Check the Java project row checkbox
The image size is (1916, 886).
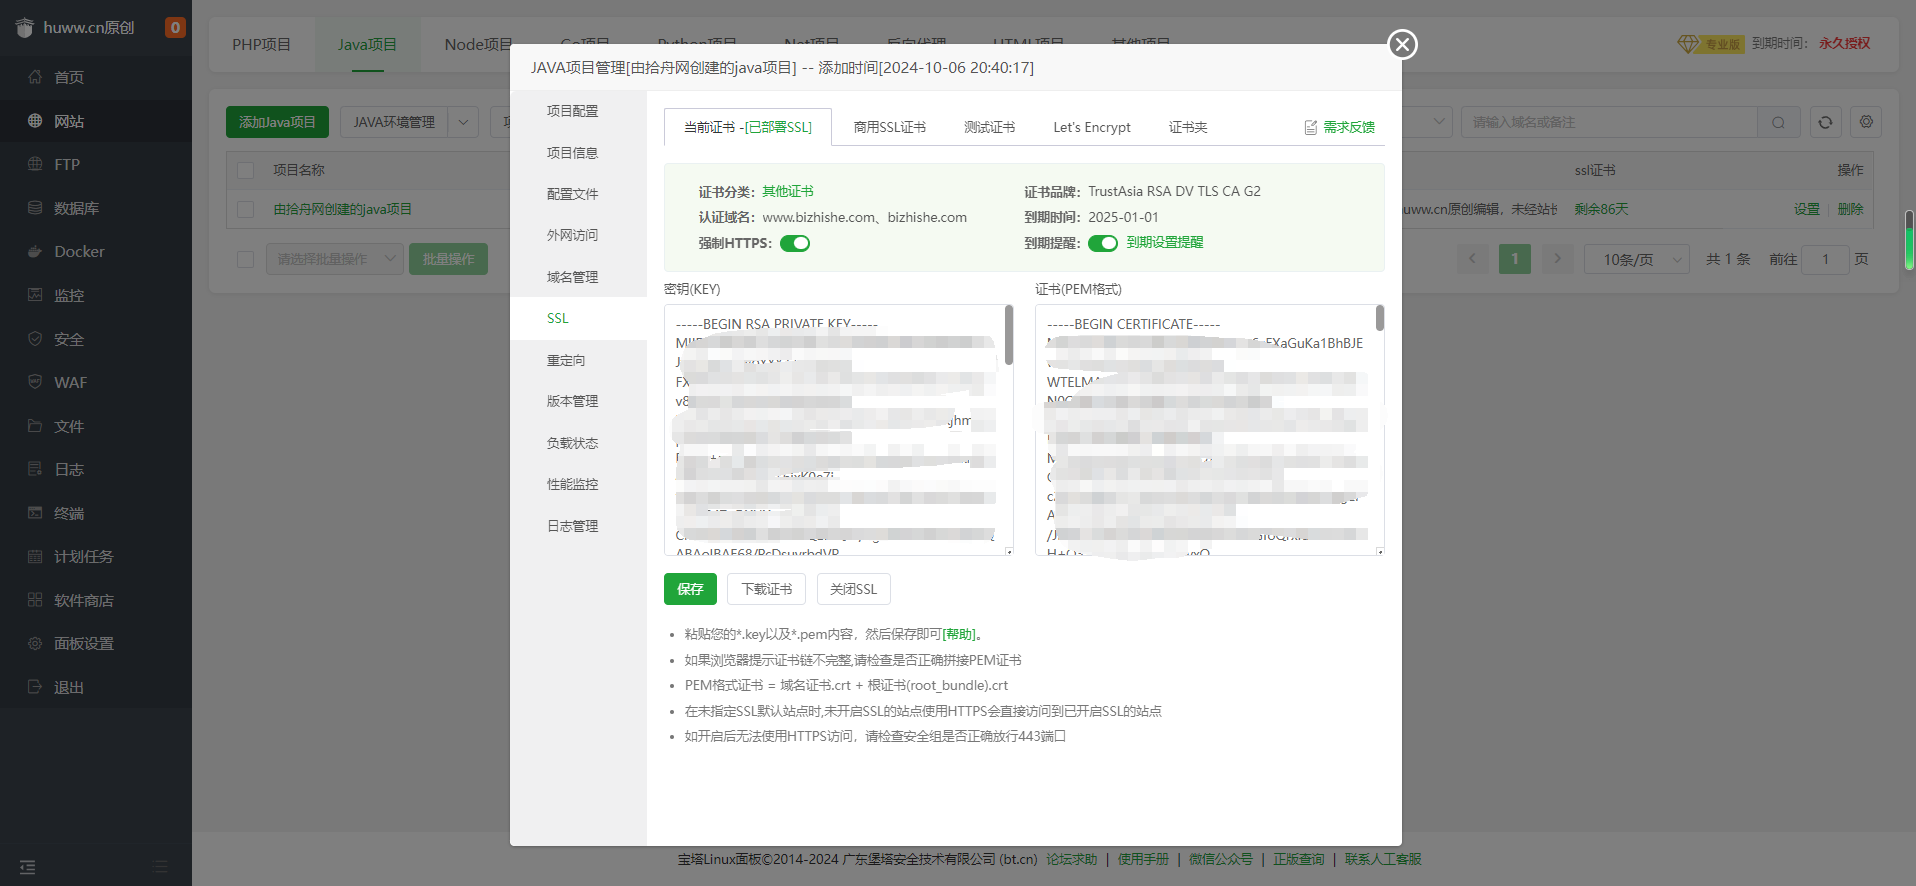pyautogui.click(x=245, y=209)
